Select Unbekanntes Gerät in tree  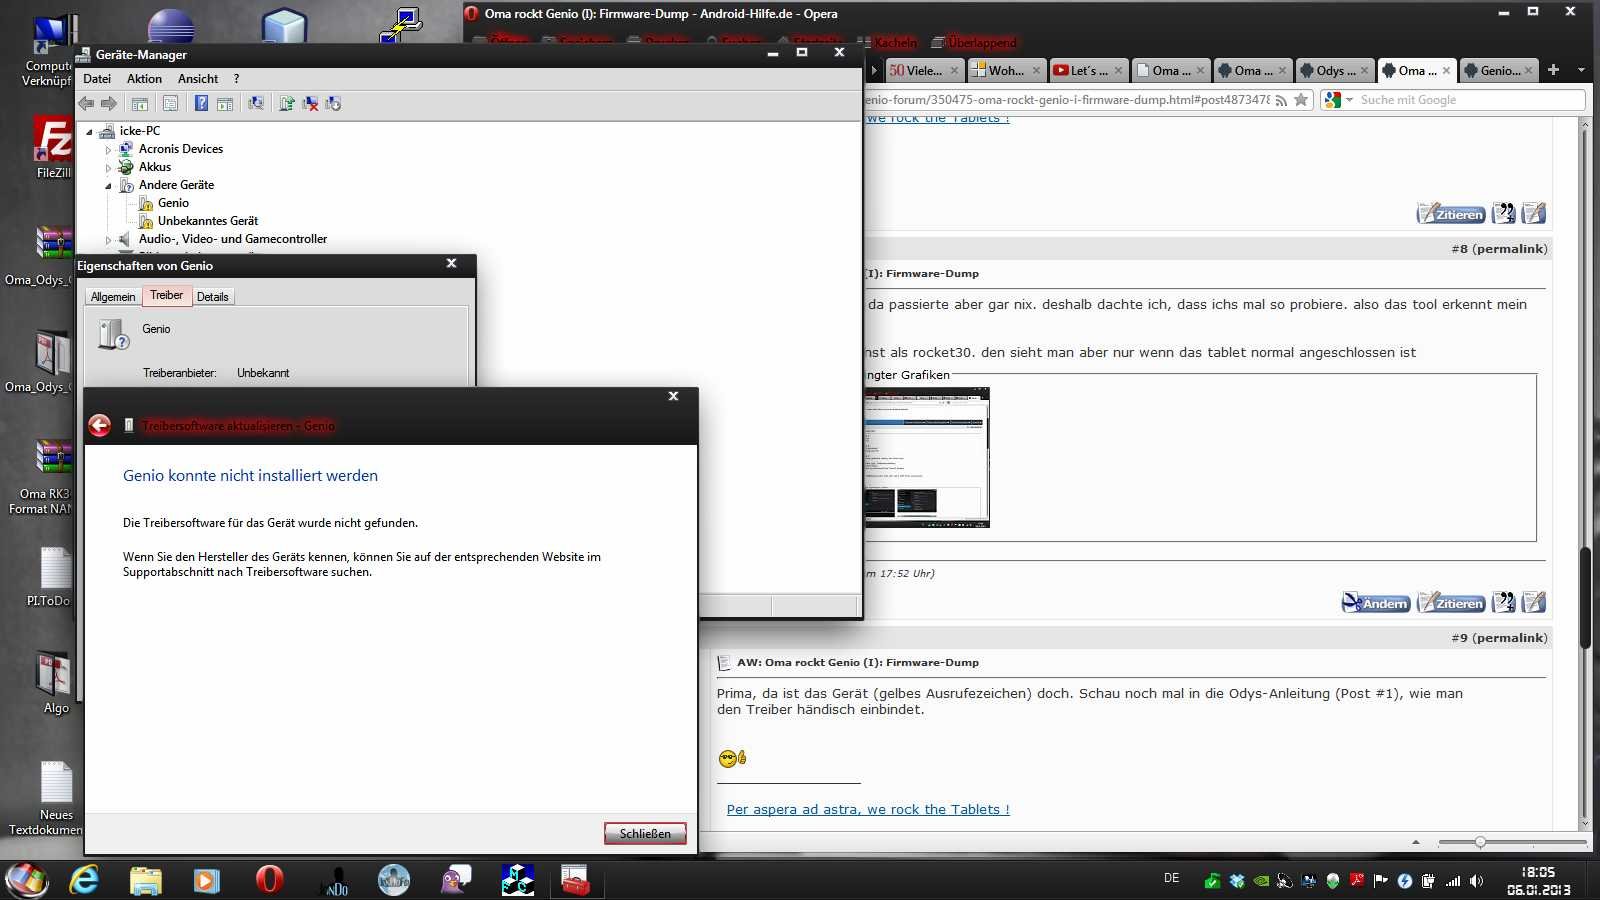tap(207, 221)
